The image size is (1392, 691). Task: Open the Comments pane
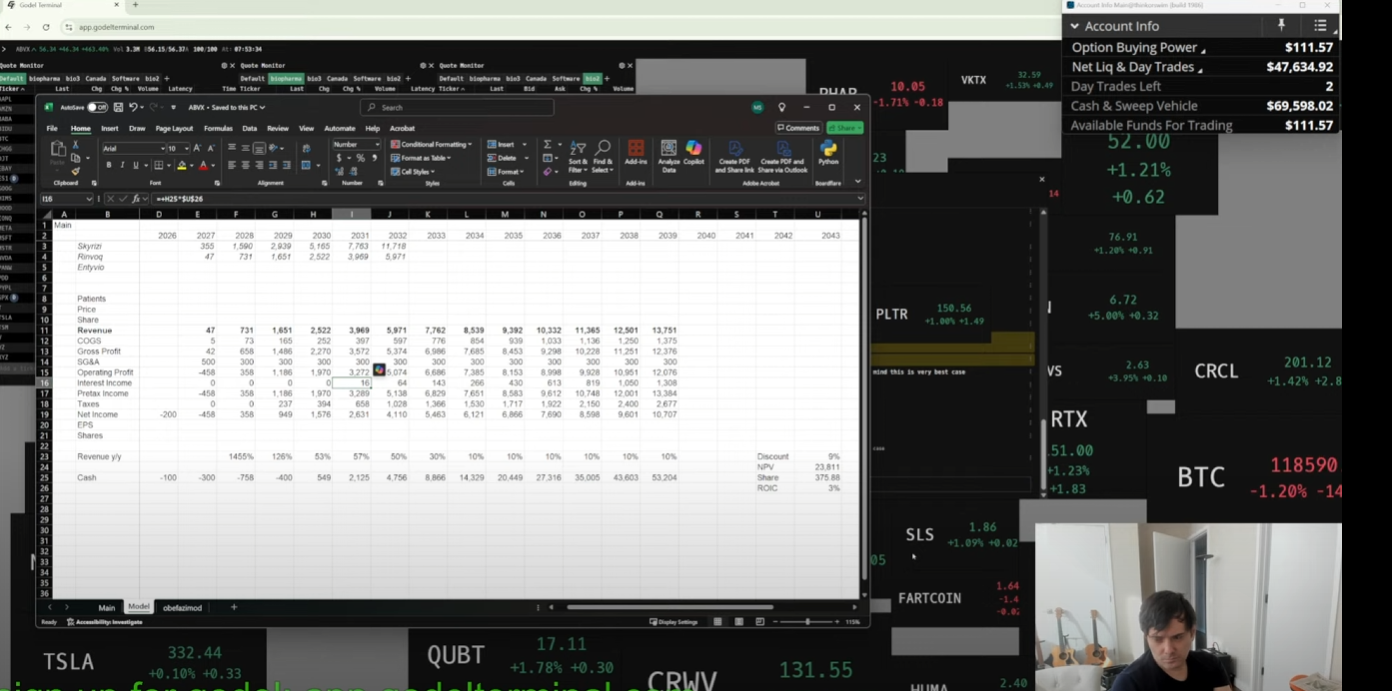[798, 128]
